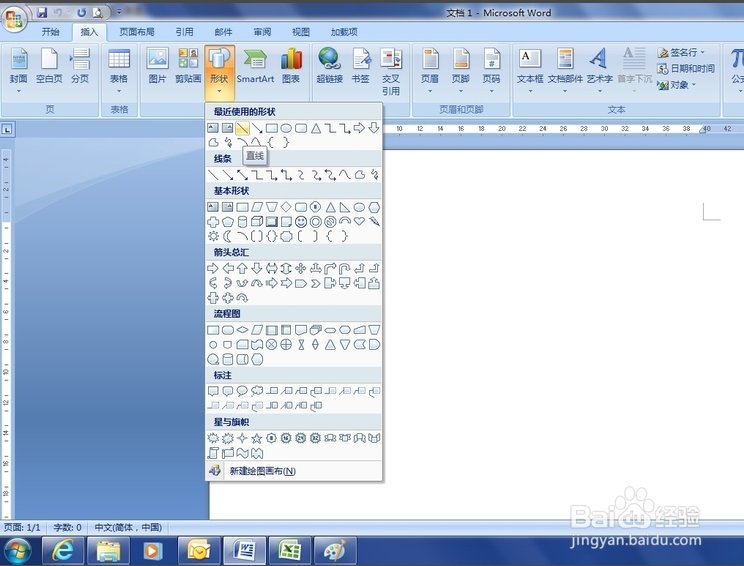This screenshot has width=744, height=566.
Task: Open the 签名行 dropdown arrow
Action: tap(703, 52)
